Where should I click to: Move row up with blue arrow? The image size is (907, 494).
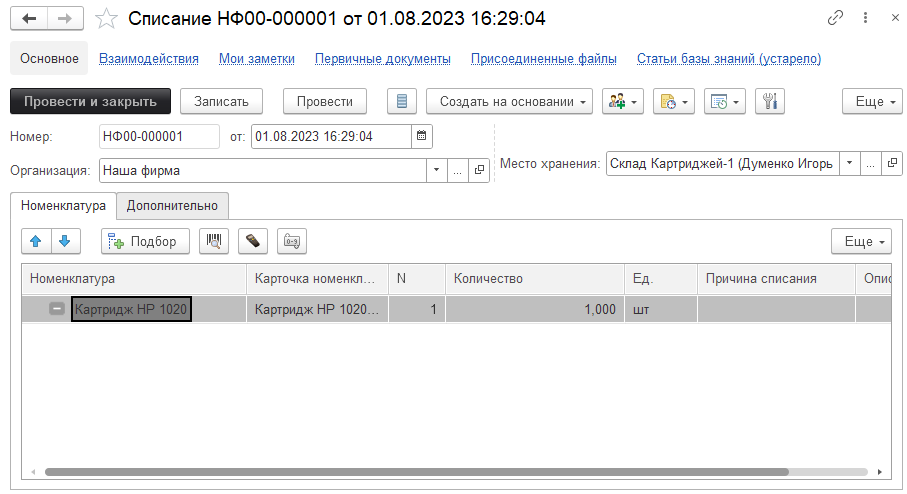(x=36, y=241)
